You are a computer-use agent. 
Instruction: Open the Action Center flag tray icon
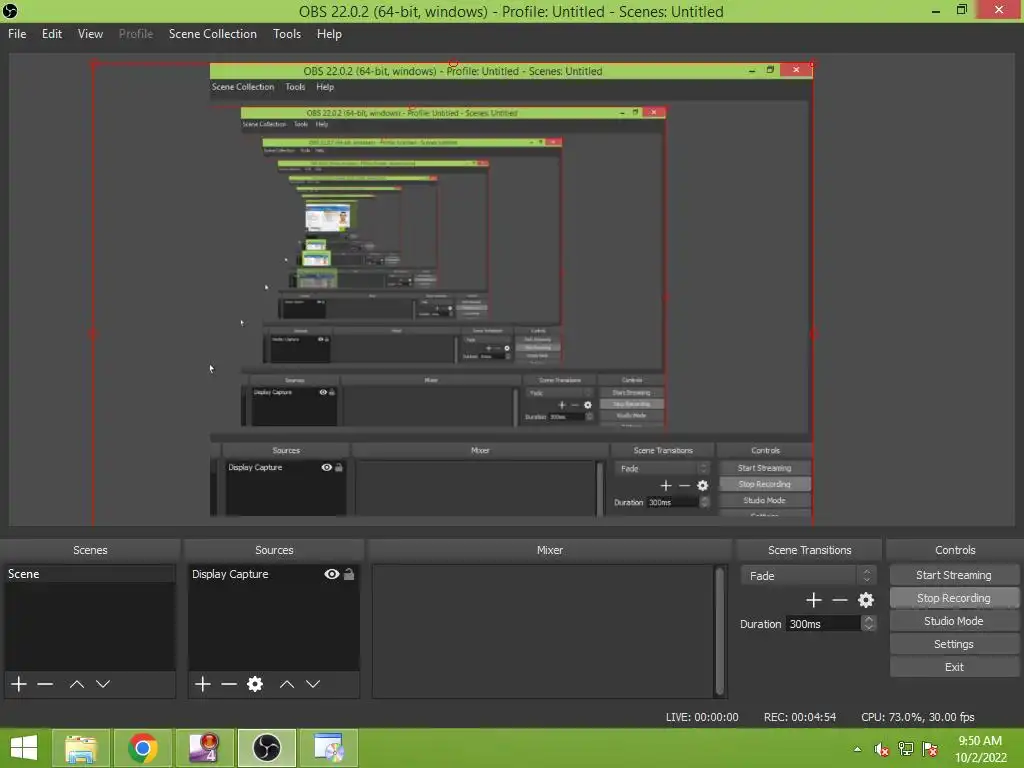tap(929, 749)
